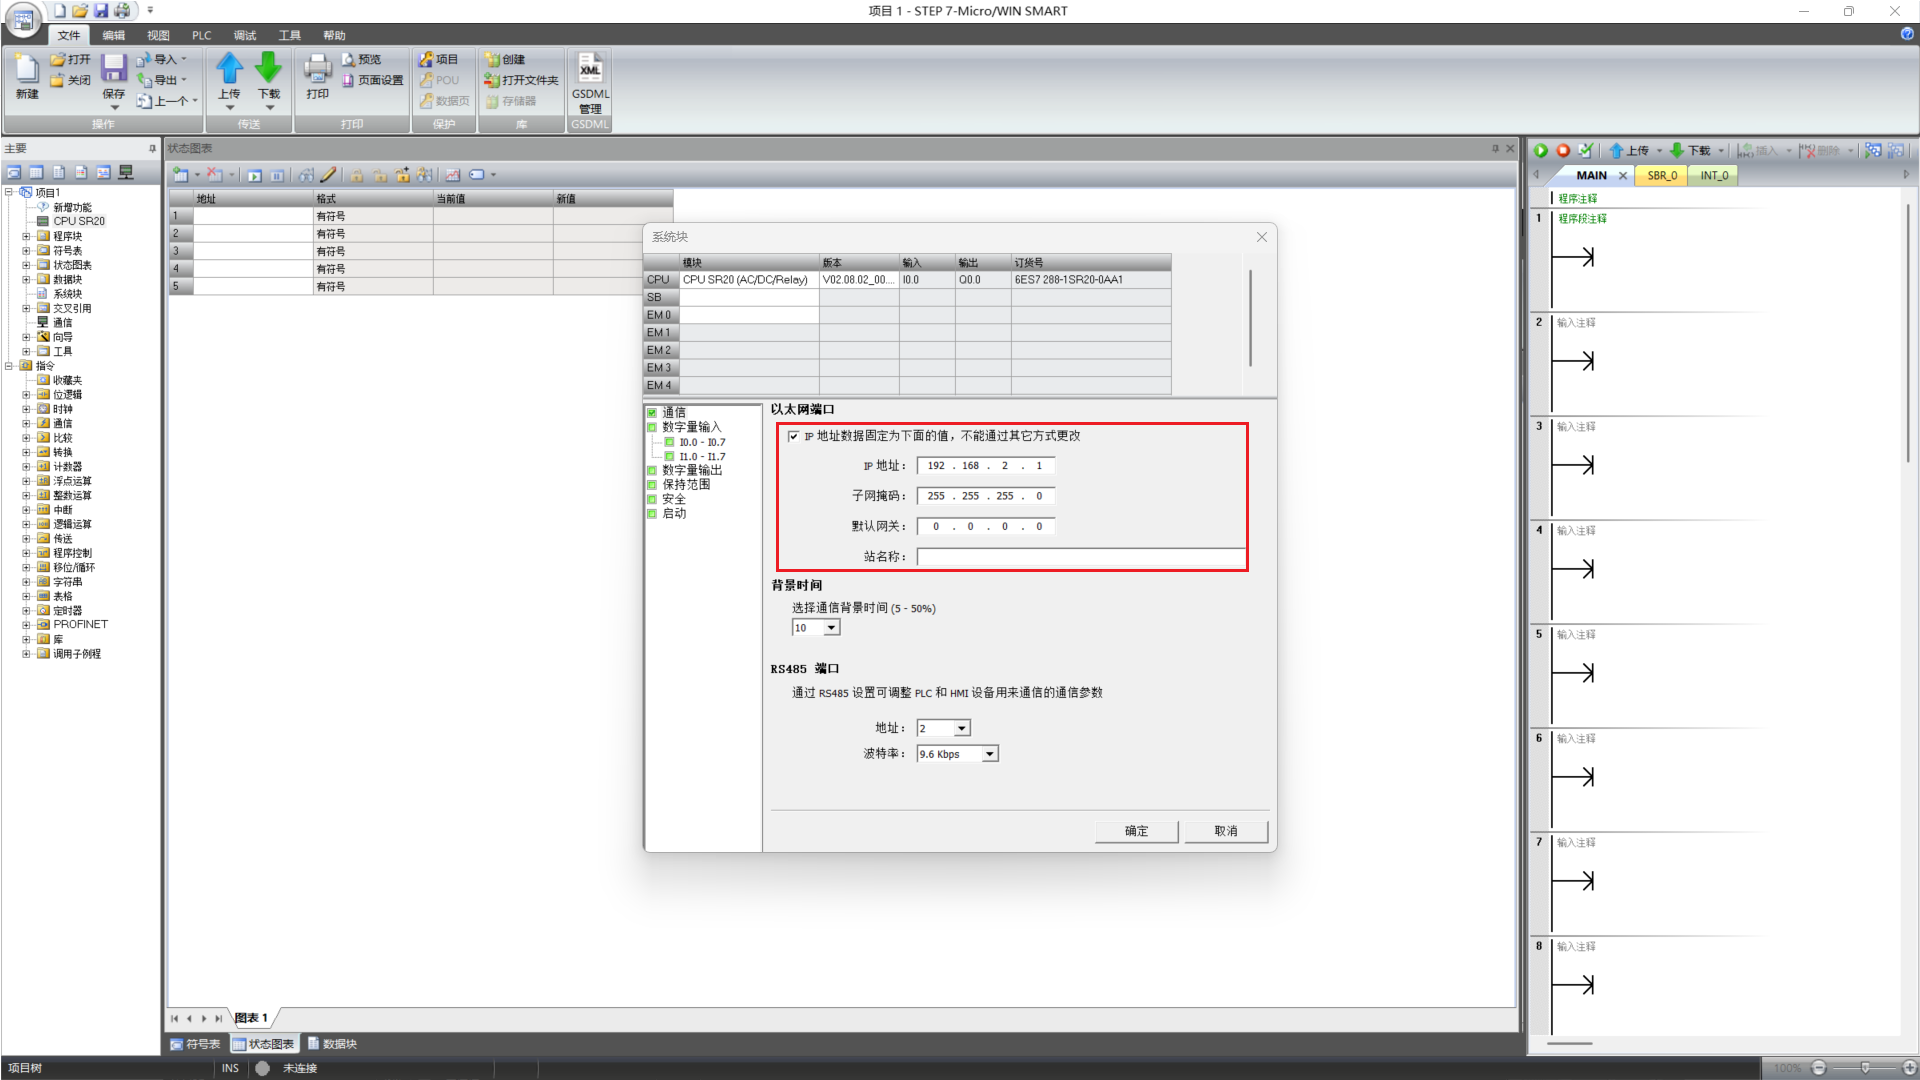This screenshot has height=1080, width=1920.
Task: Uncheck the fixed IP address checkbox
Action: coord(794,436)
